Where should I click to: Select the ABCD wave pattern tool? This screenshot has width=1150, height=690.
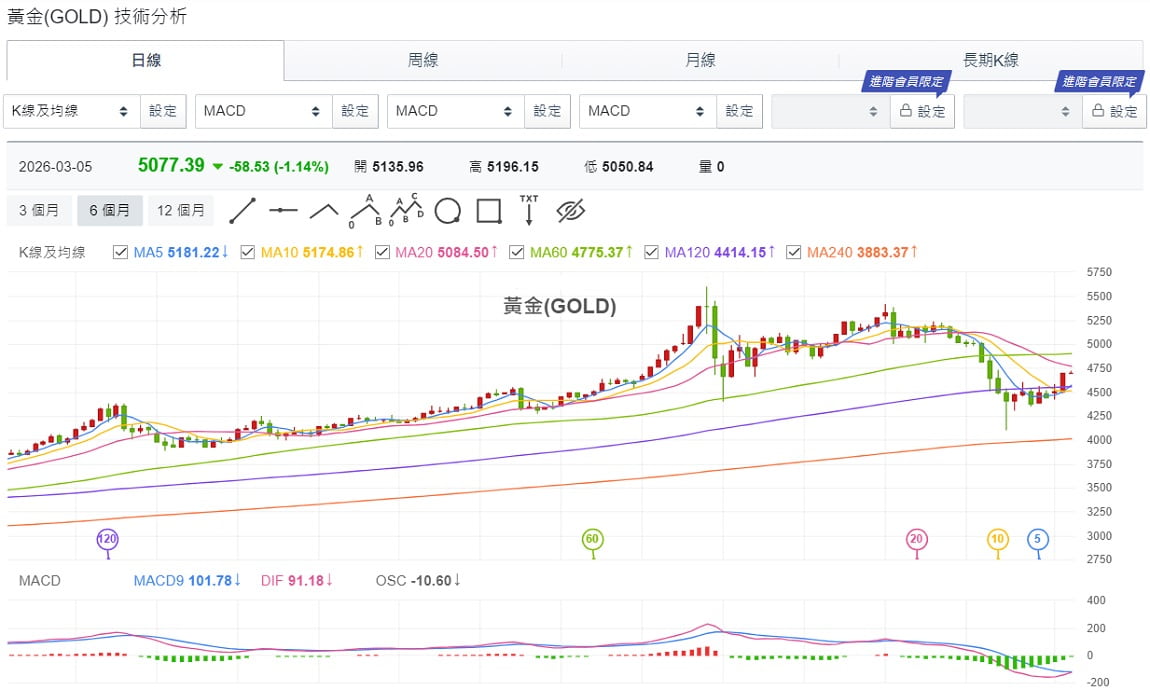pos(406,212)
